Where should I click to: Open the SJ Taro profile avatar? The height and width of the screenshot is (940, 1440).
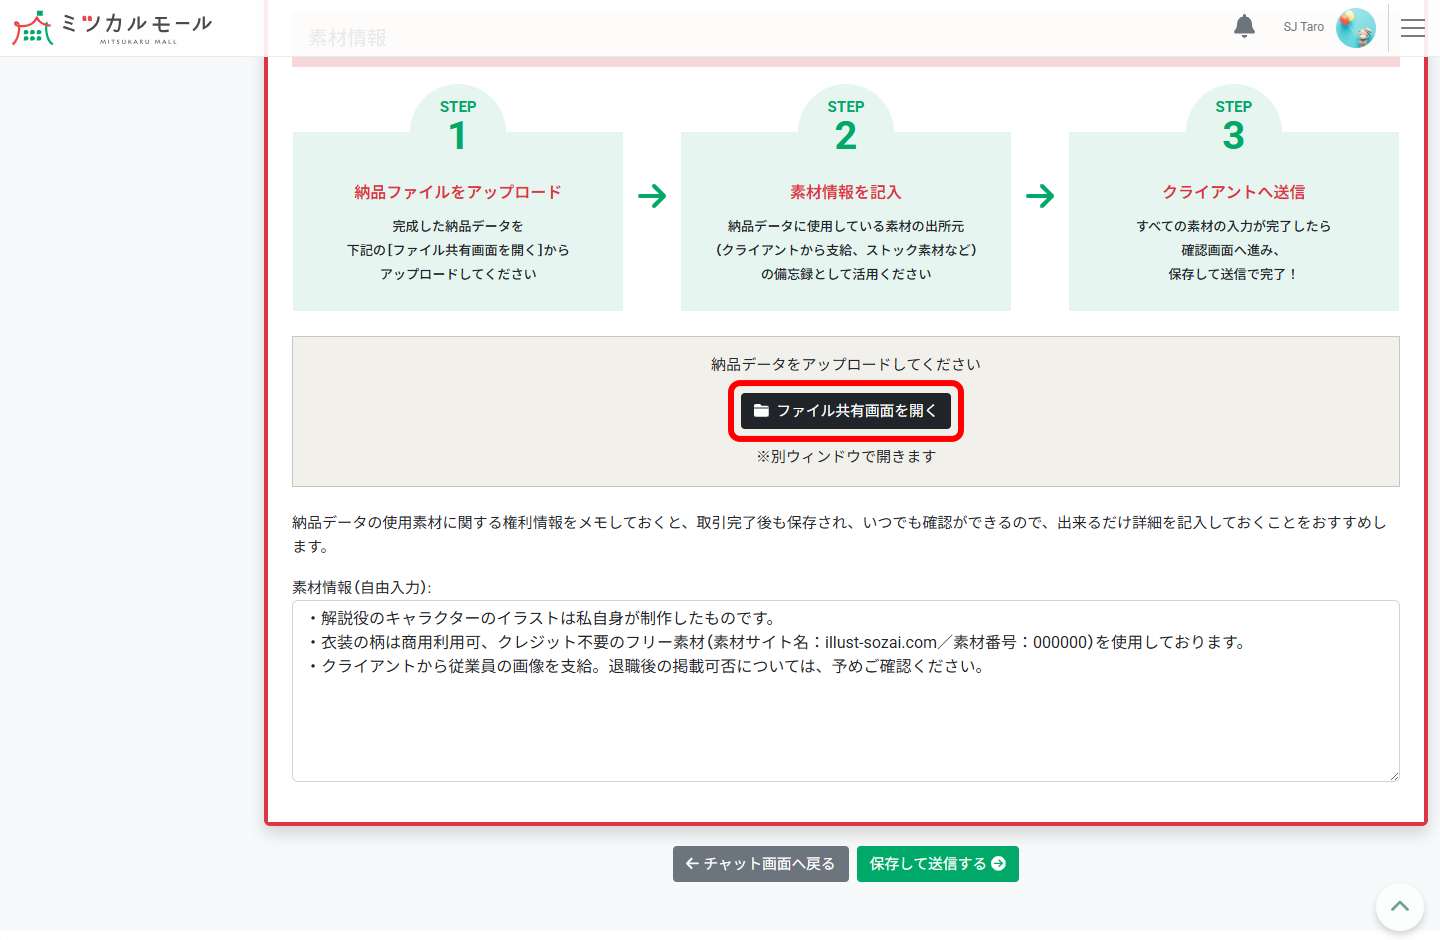(1356, 27)
